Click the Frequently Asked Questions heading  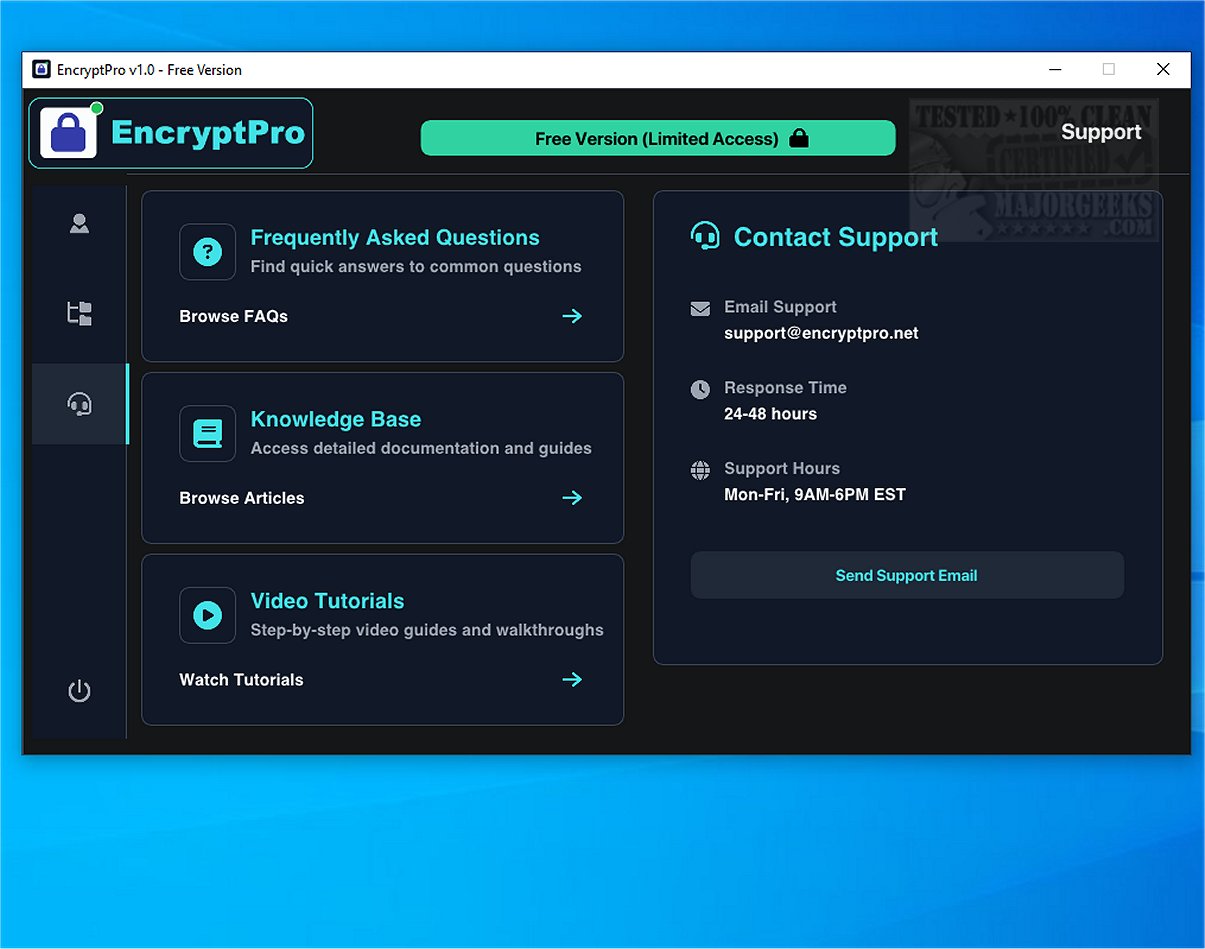click(x=395, y=238)
